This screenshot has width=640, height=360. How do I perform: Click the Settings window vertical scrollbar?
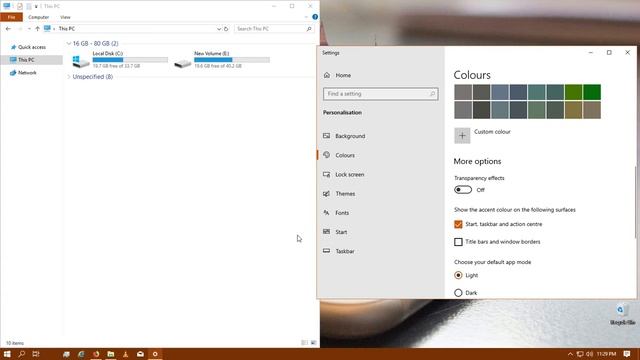(636, 202)
